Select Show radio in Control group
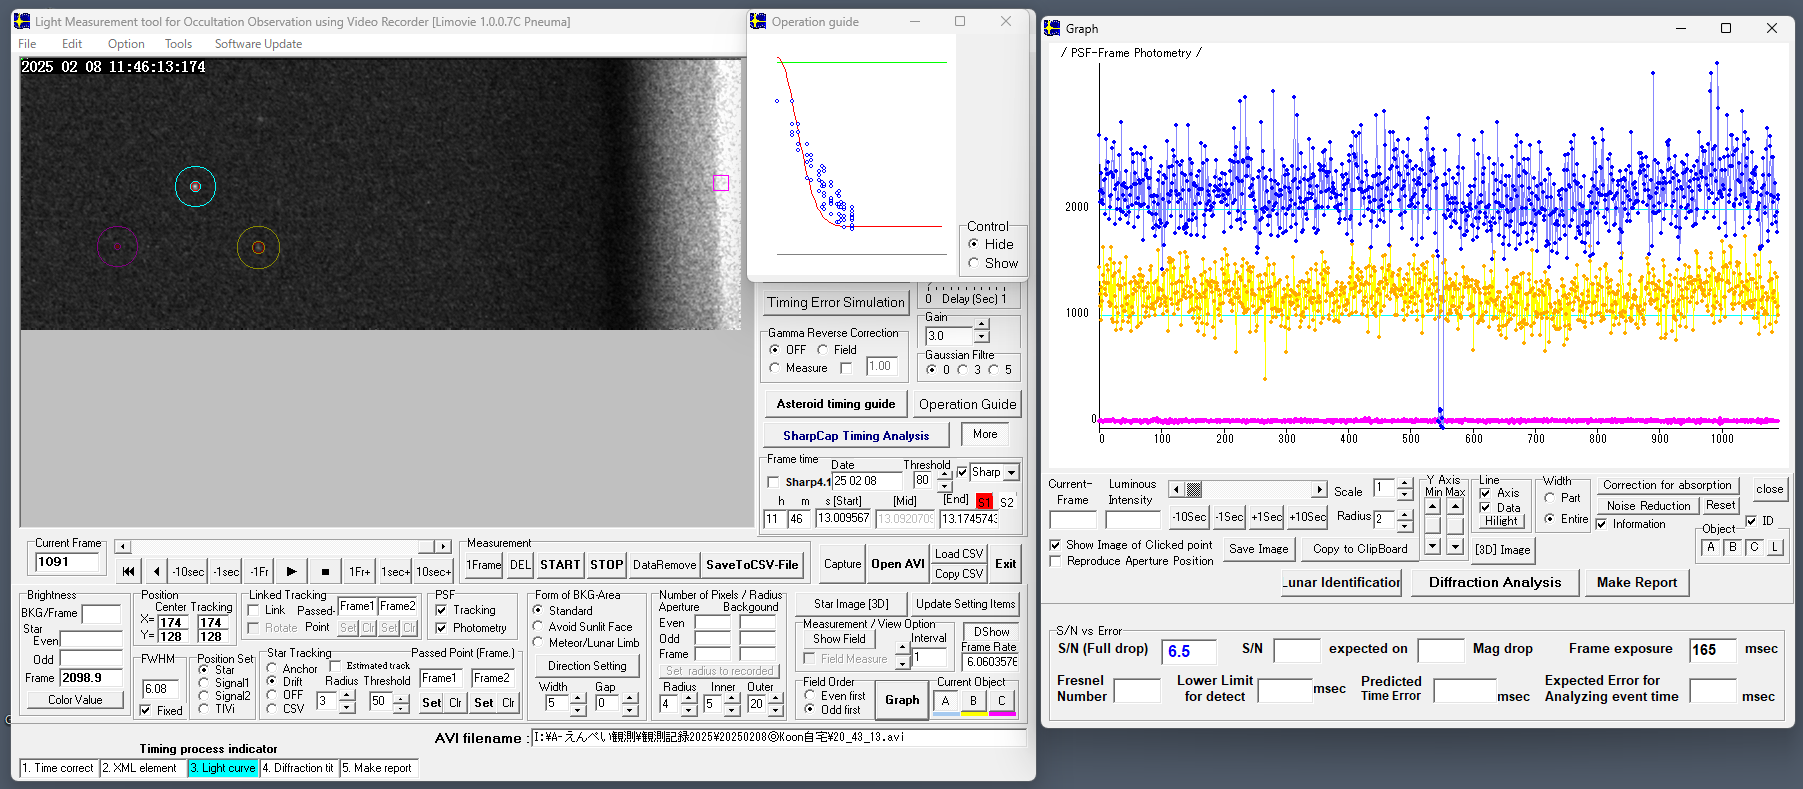This screenshot has height=789, width=1803. click(x=973, y=263)
